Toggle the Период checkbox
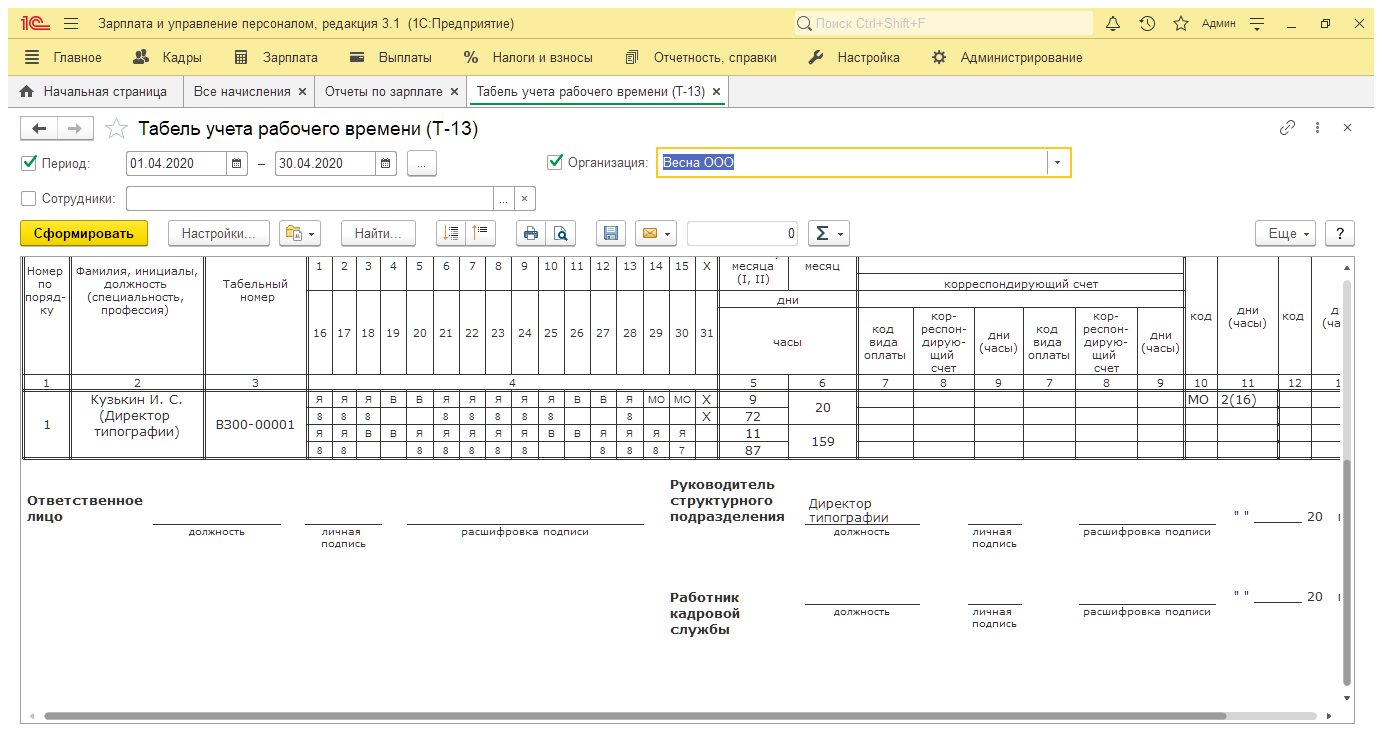This screenshot has height=744, width=1382. coord(29,162)
